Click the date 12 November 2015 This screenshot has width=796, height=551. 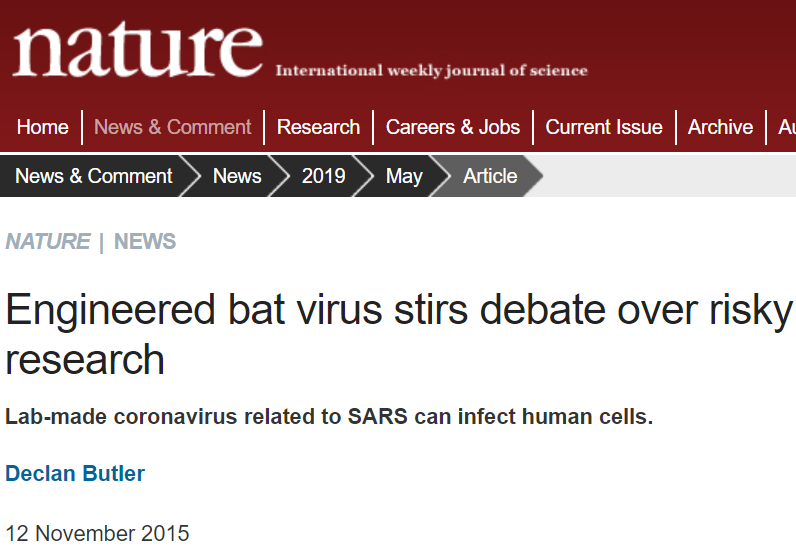point(97,532)
